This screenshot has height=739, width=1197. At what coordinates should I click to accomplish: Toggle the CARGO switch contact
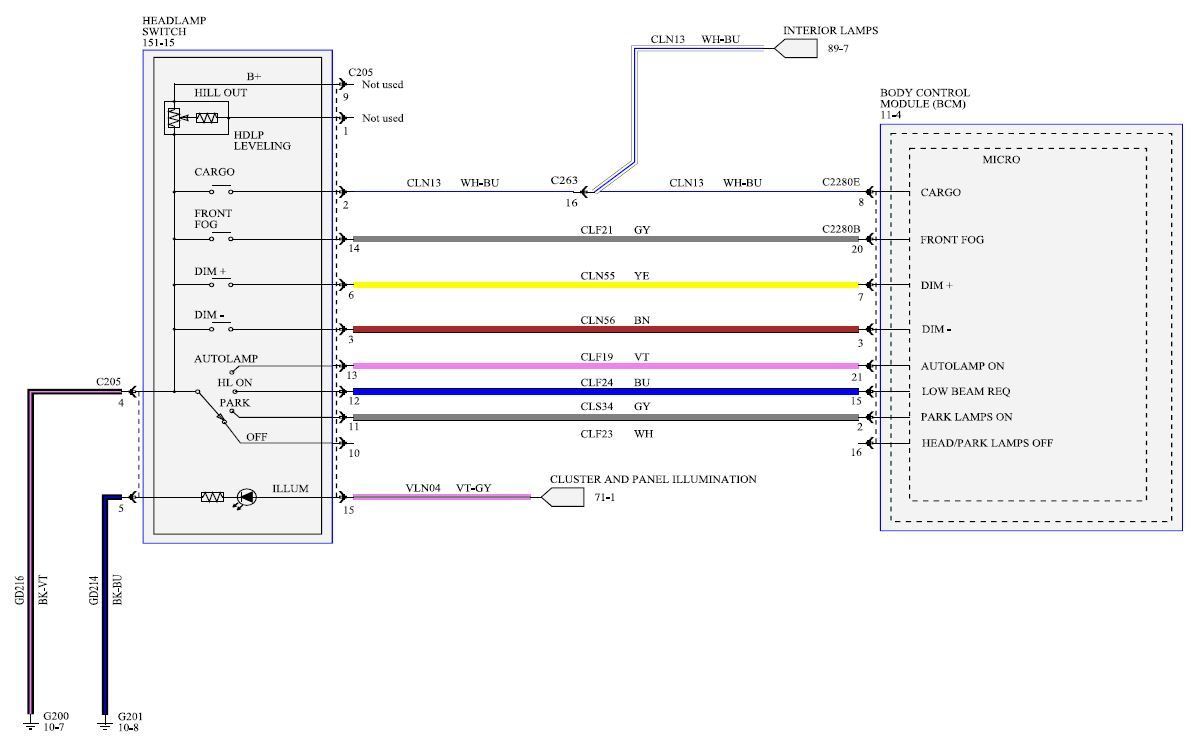pyautogui.click(x=221, y=191)
